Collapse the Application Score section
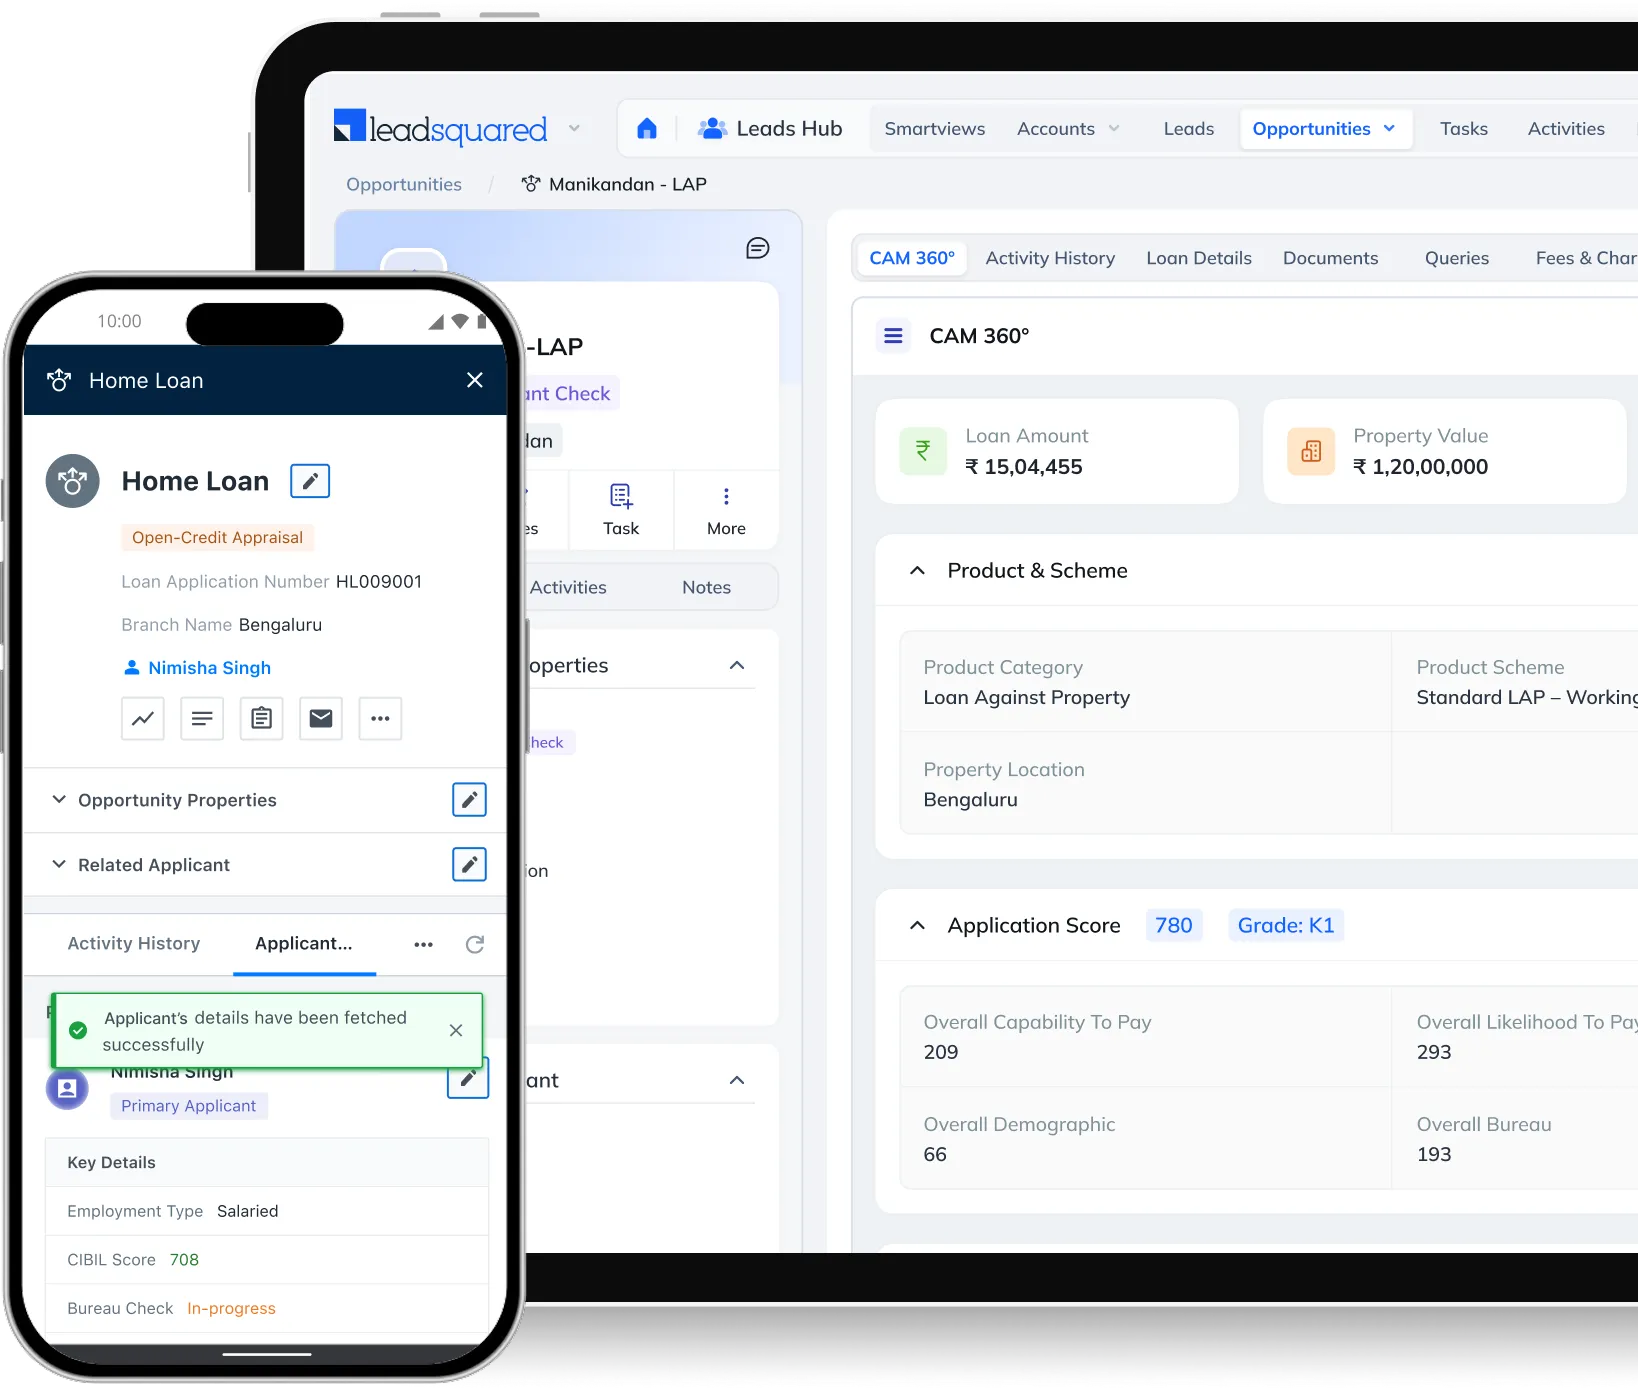The width and height of the screenshot is (1638, 1388). (x=917, y=925)
